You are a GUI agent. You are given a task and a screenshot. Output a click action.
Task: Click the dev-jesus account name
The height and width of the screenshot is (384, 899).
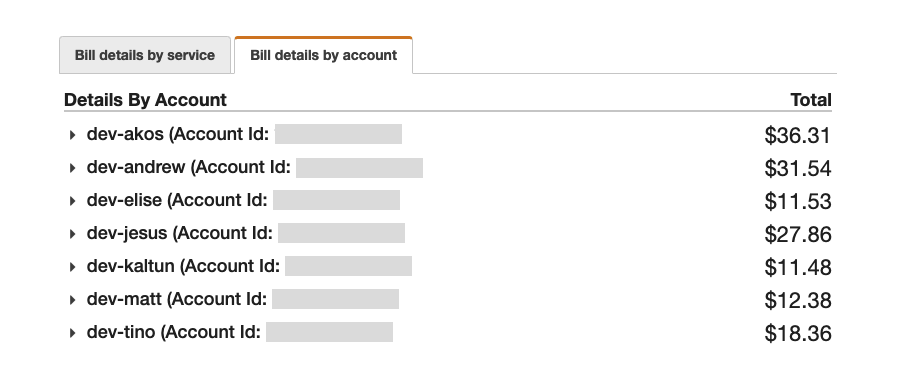pos(127,233)
